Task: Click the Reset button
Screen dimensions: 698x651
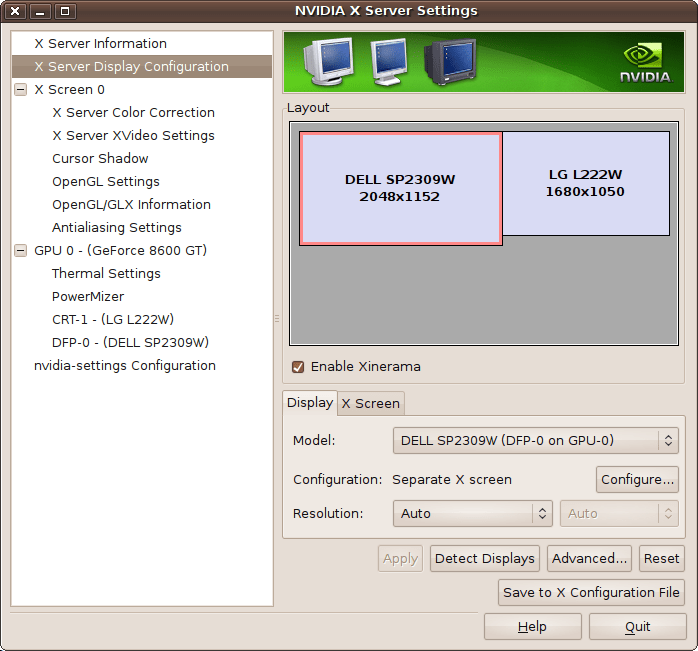Action: click(x=661, y=558)
